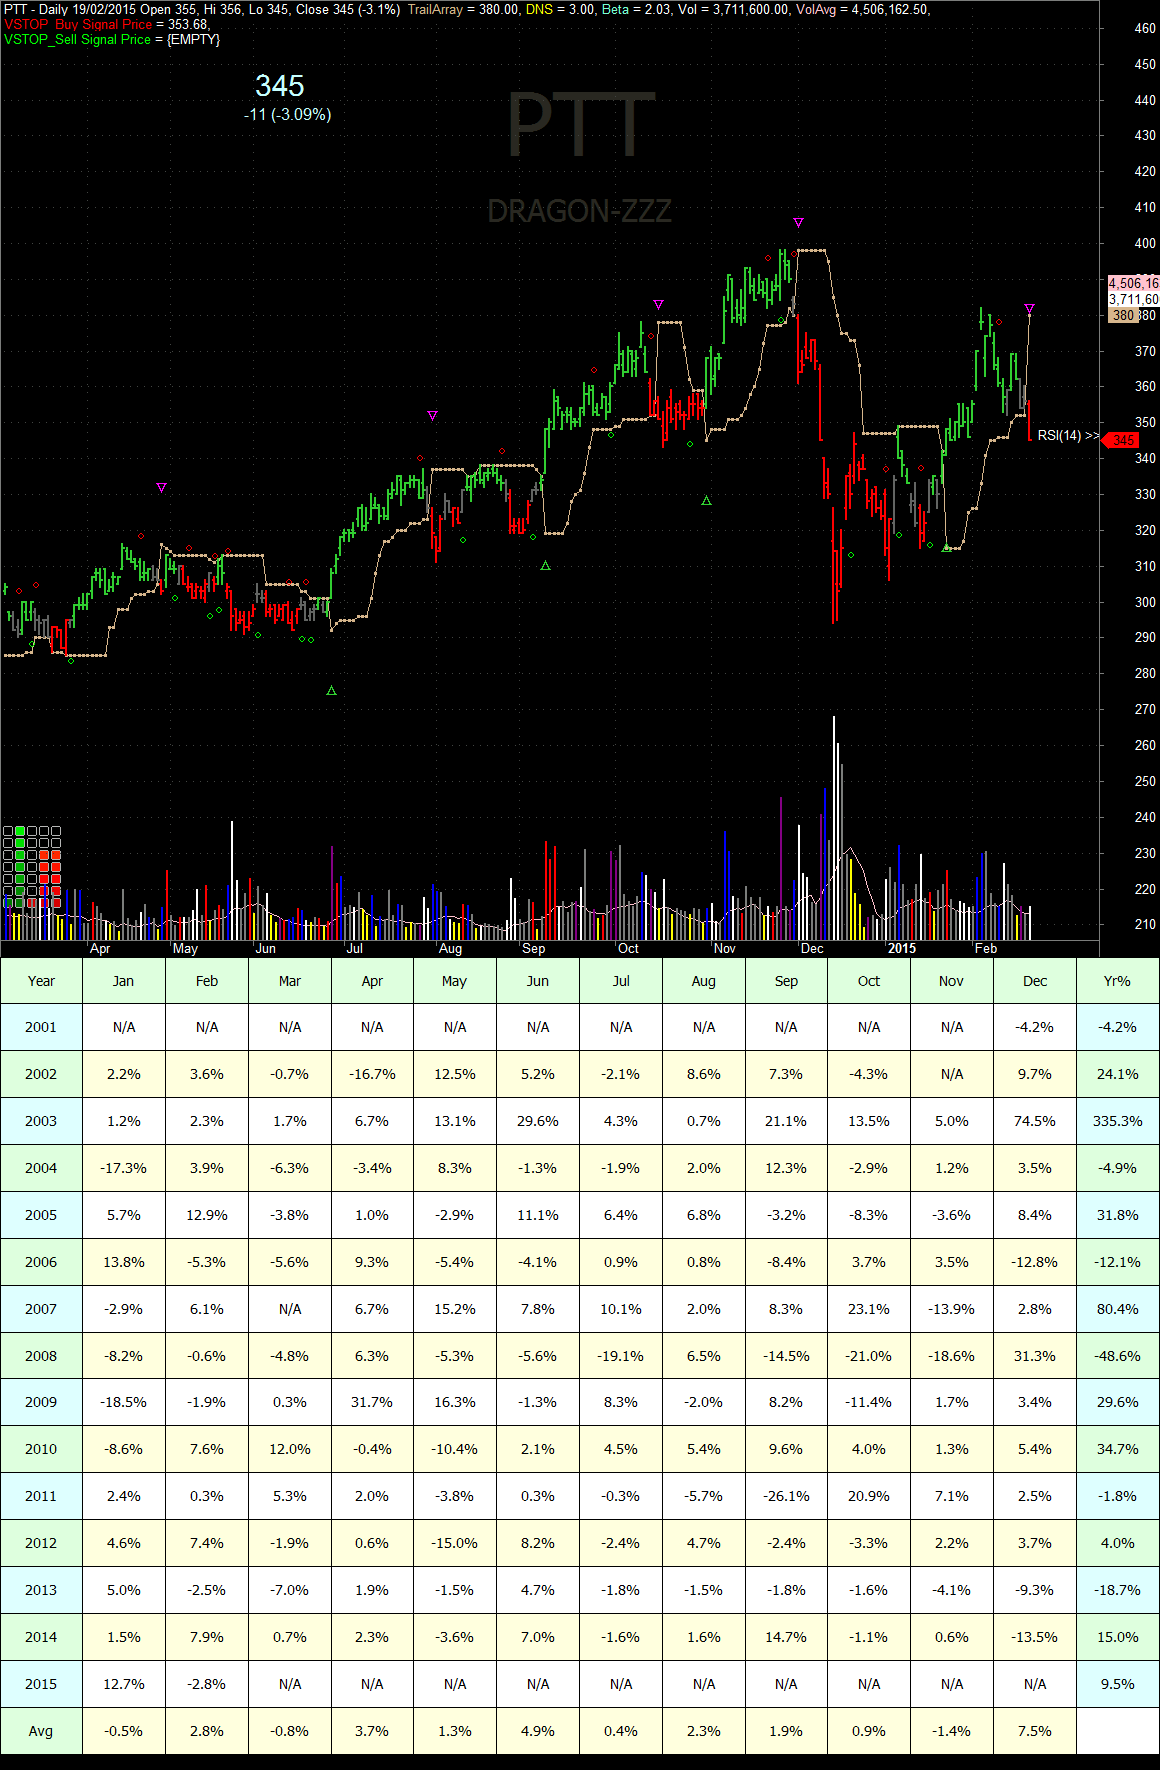Screen dimensions: 1160x1770
Task: Click the 4.9% June average cell
Action: tap(538, 1731)
